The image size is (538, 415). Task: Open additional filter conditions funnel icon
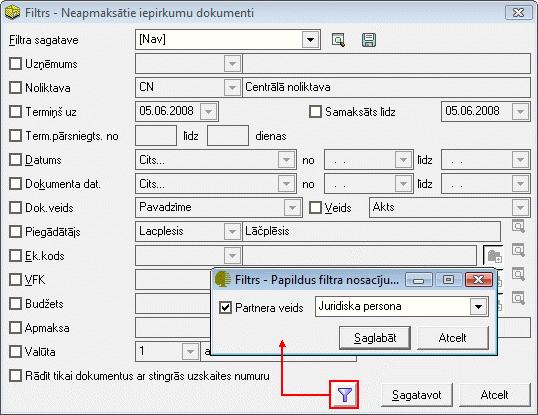coord(344,395)
